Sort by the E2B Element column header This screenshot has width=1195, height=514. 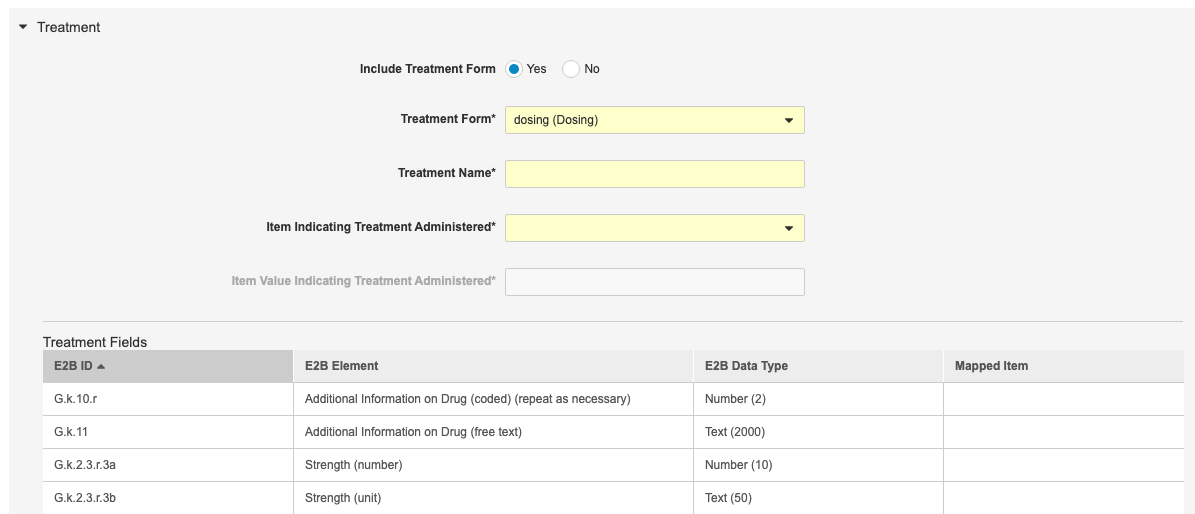(341, 366)
